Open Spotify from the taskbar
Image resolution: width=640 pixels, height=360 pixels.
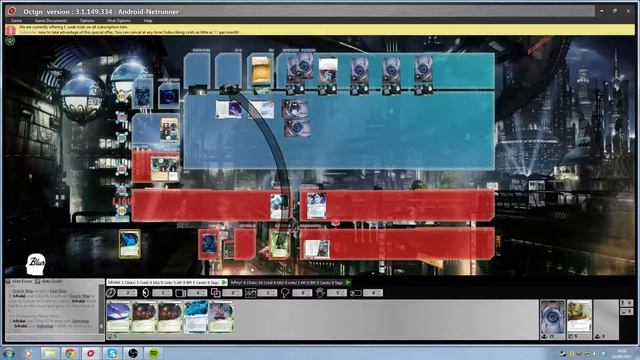(153, 353)
